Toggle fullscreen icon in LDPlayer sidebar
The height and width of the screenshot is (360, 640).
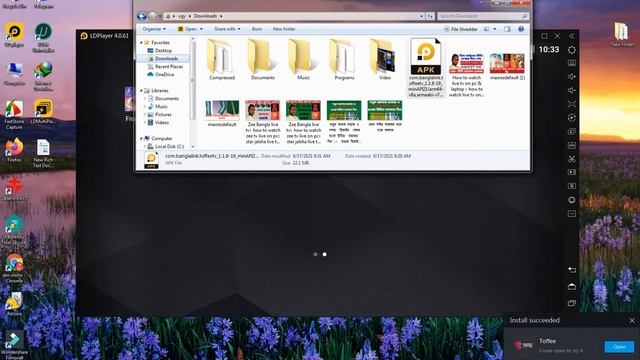click(571, 104)
